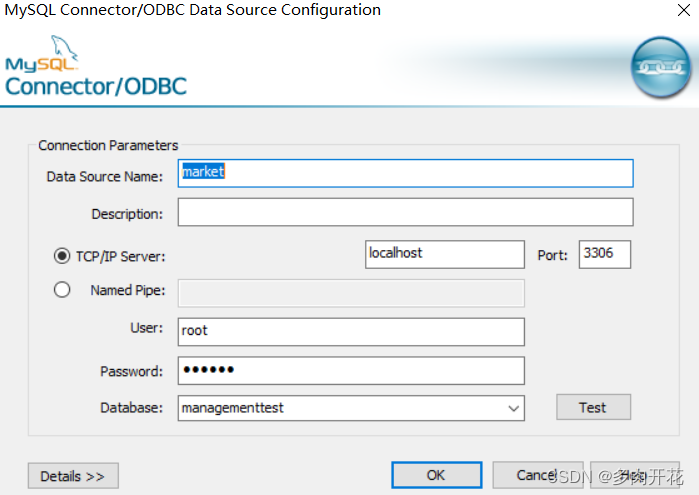Click the Port label text

552,255
